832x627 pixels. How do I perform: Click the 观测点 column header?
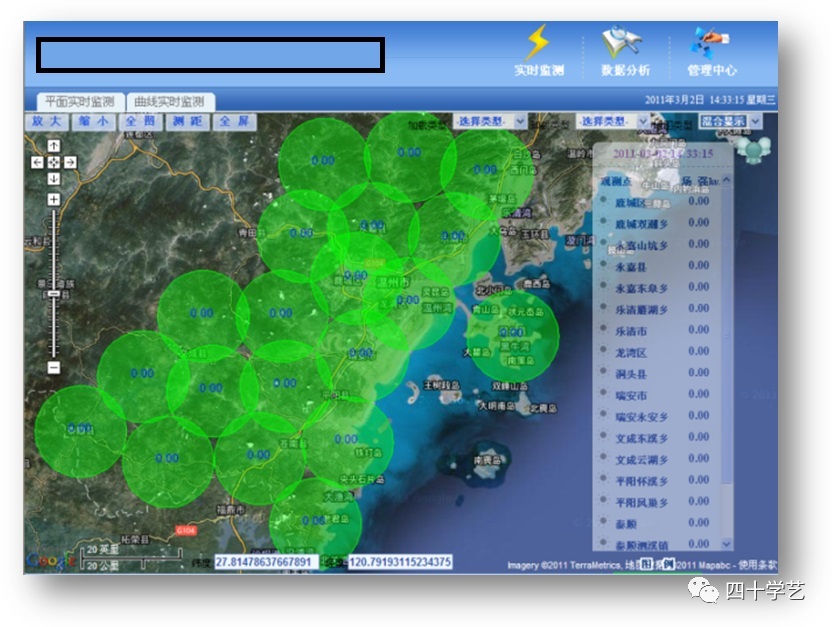(x=616, y=181)
